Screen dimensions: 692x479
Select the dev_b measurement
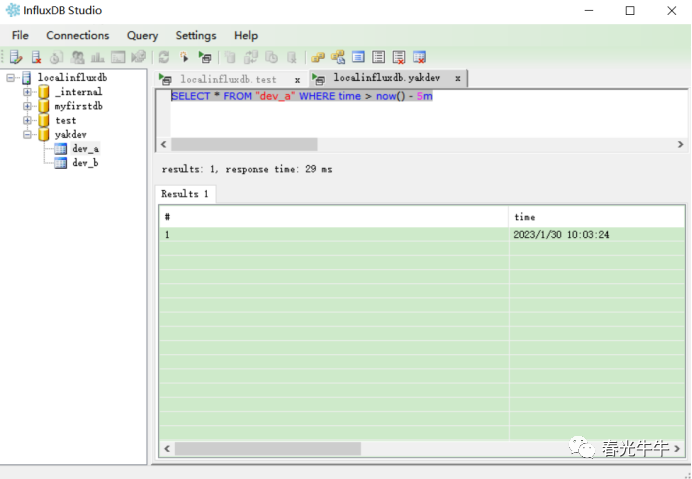tap(85, 163)
